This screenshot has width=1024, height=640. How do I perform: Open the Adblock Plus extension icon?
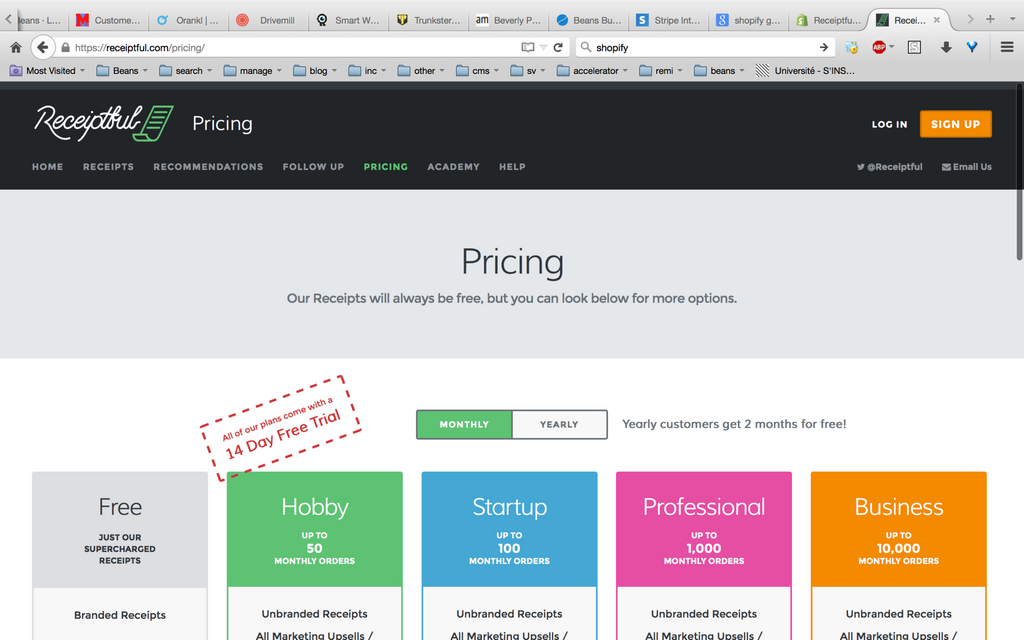[879, 47]
